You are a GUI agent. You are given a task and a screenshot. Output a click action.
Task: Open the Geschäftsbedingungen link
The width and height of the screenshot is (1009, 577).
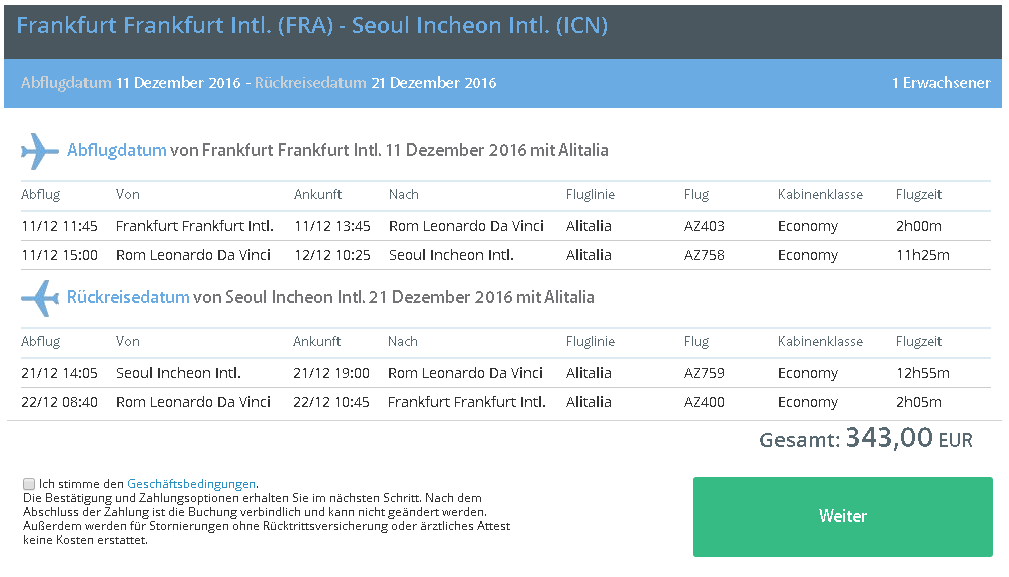coord(192,484)
